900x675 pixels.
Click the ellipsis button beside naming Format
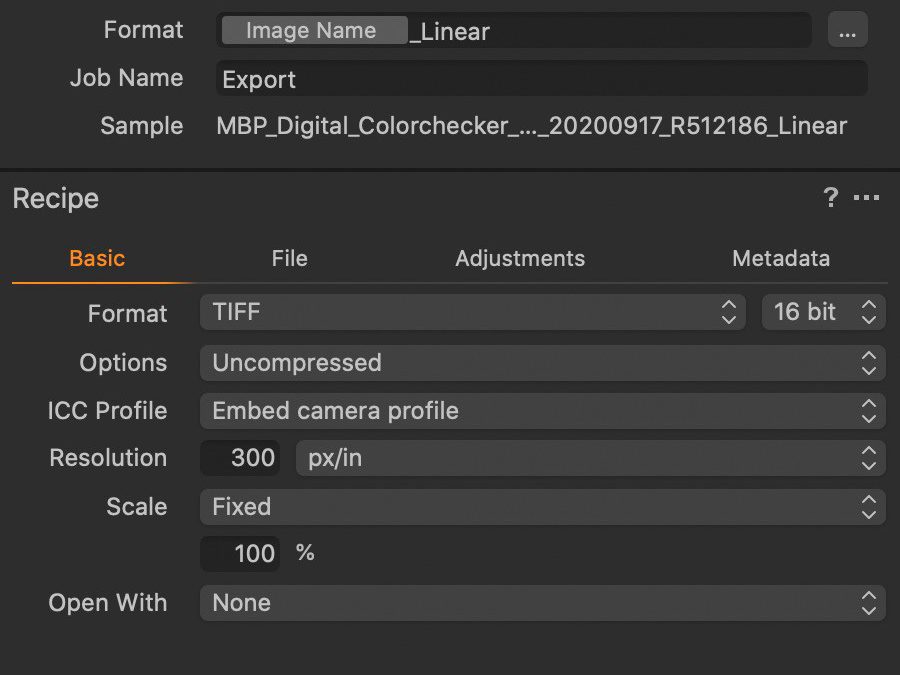tap(847, 31)
